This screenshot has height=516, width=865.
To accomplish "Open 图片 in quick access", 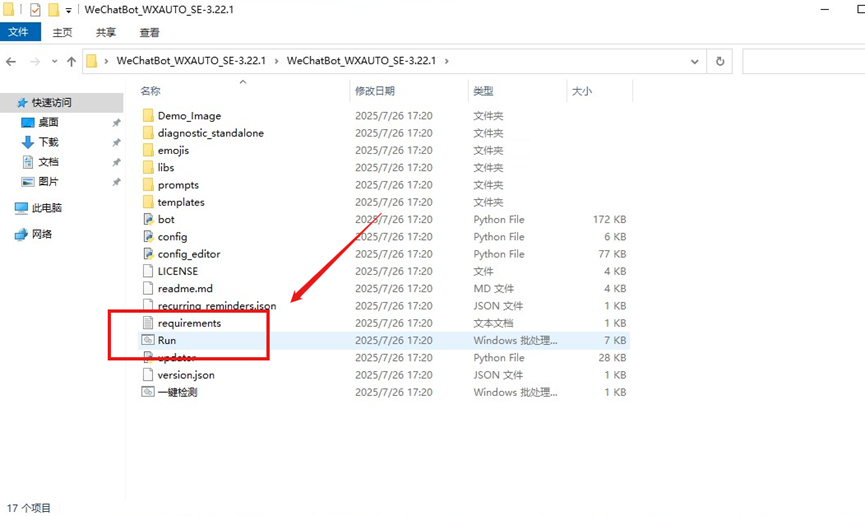I will 49,182.
